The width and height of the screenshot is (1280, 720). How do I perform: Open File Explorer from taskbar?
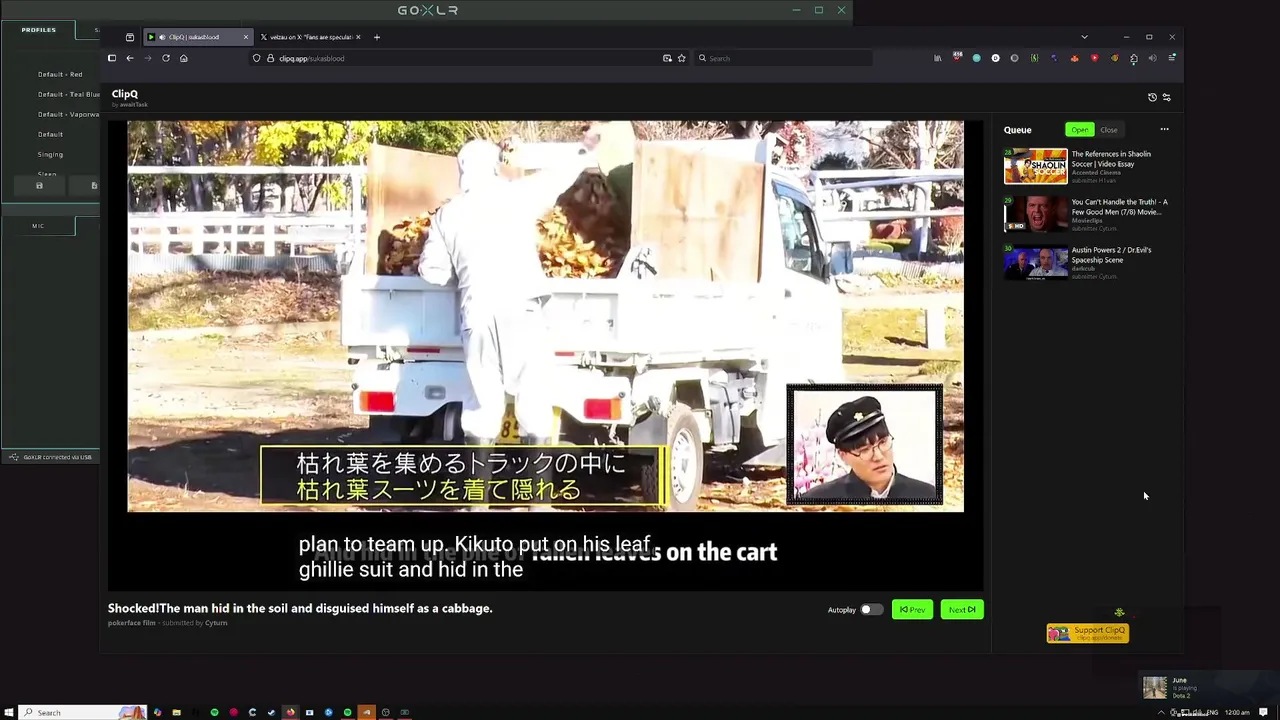click(176, 712)
